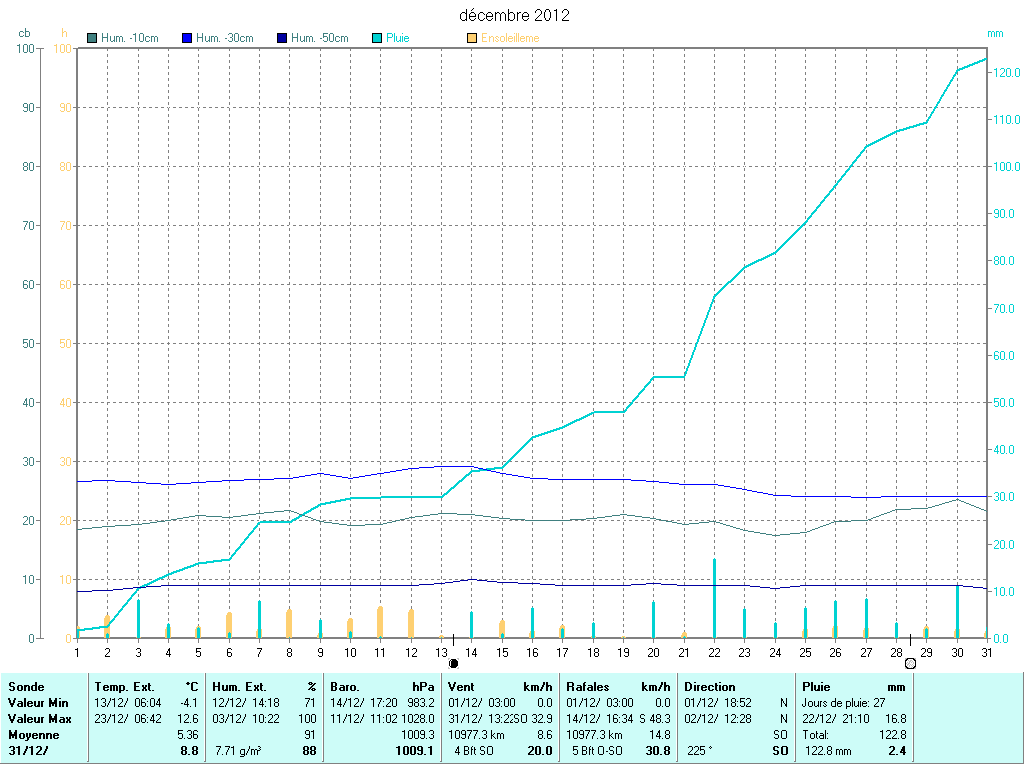Click the Pluie legend cyan square
Viewport: 1024px width, 764px height.
click(x=377, y=38)
